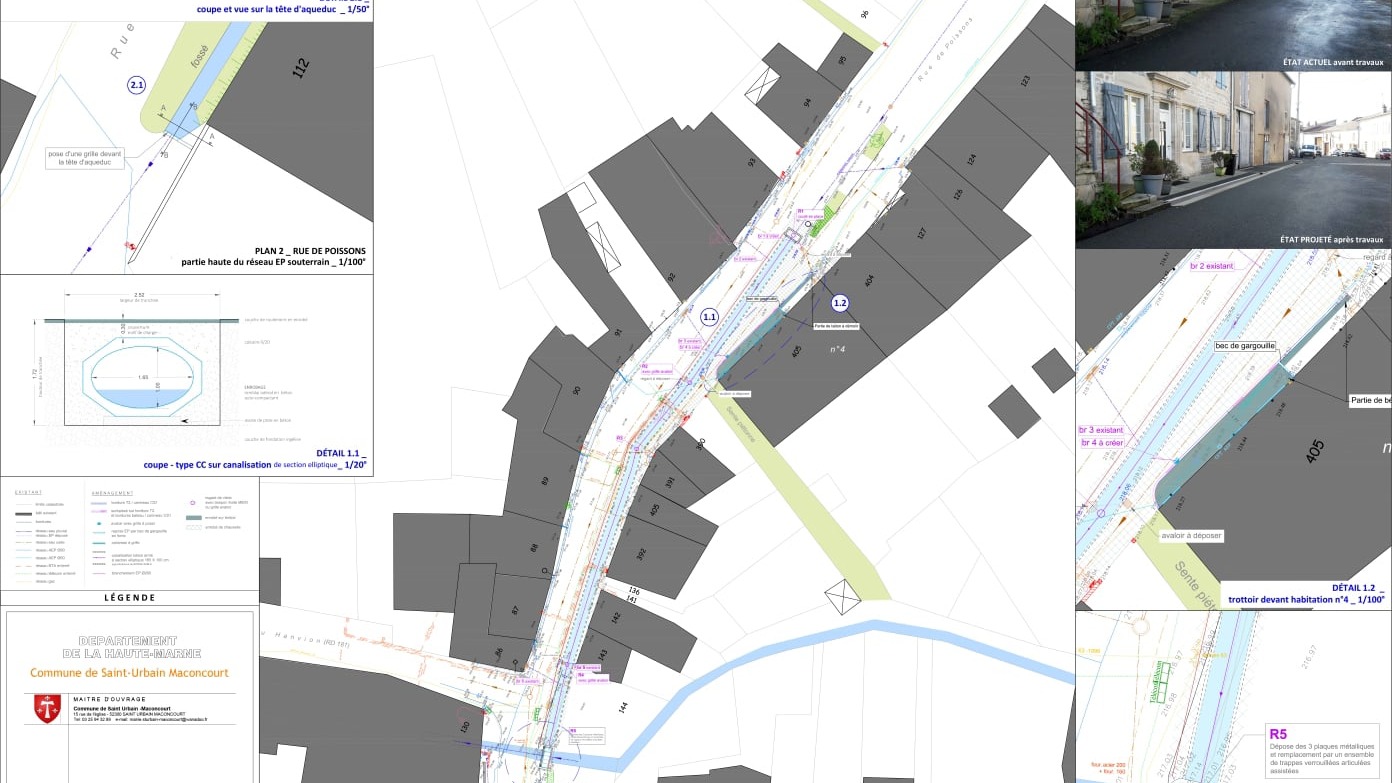
Task: Click the 'LÉGENDE' title bar
Action: point(129,598)
